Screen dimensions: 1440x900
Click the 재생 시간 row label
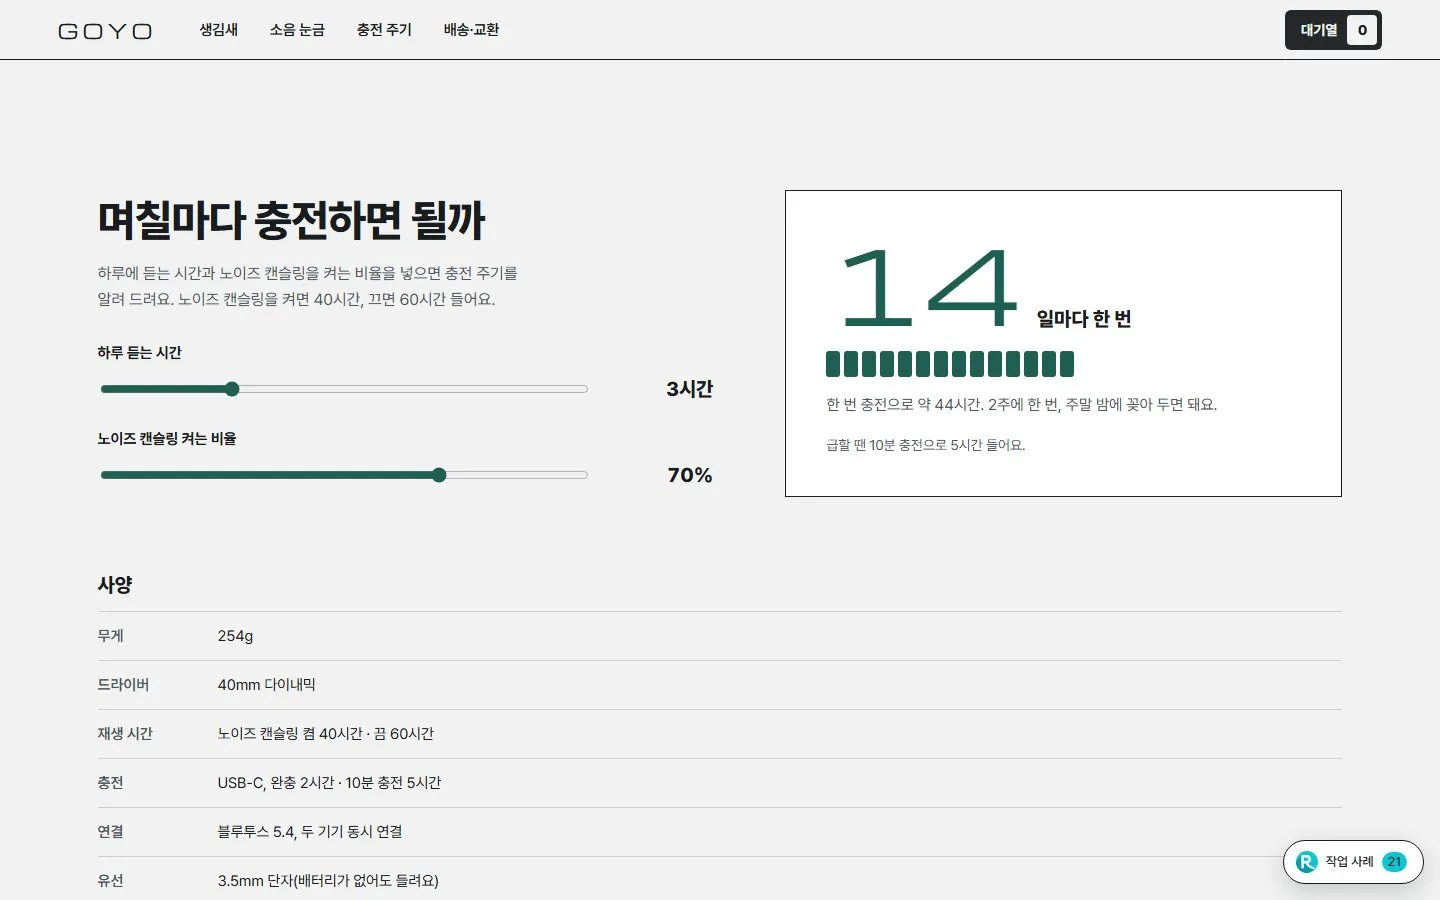[x=125, y=734]
